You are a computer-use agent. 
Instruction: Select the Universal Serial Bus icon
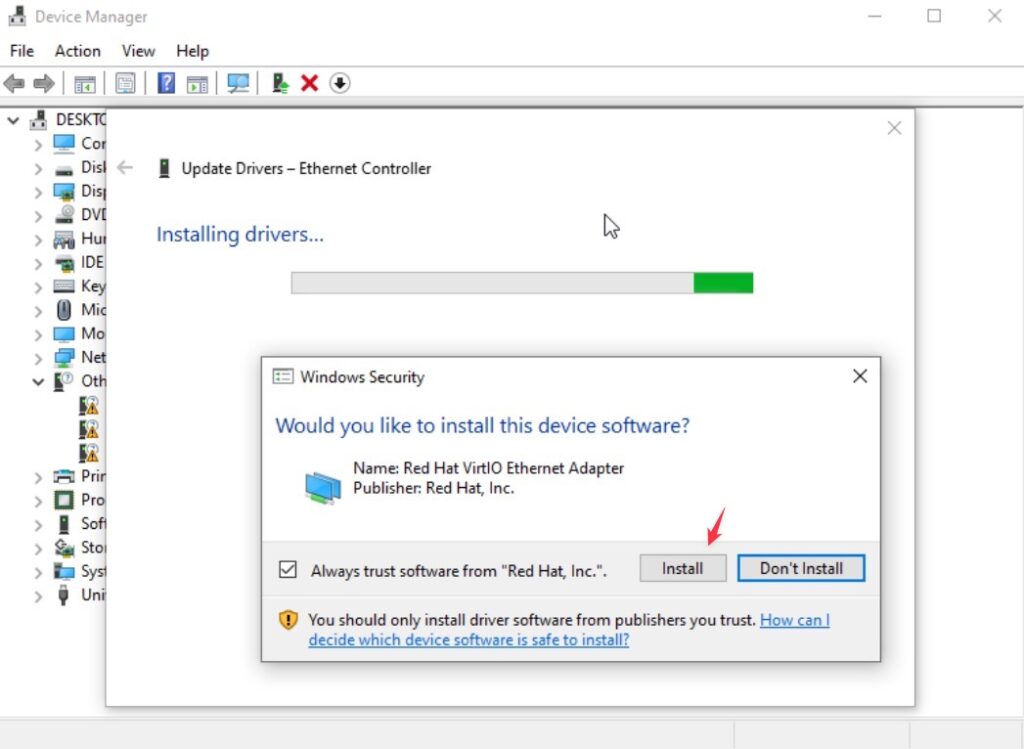point(64,595)
